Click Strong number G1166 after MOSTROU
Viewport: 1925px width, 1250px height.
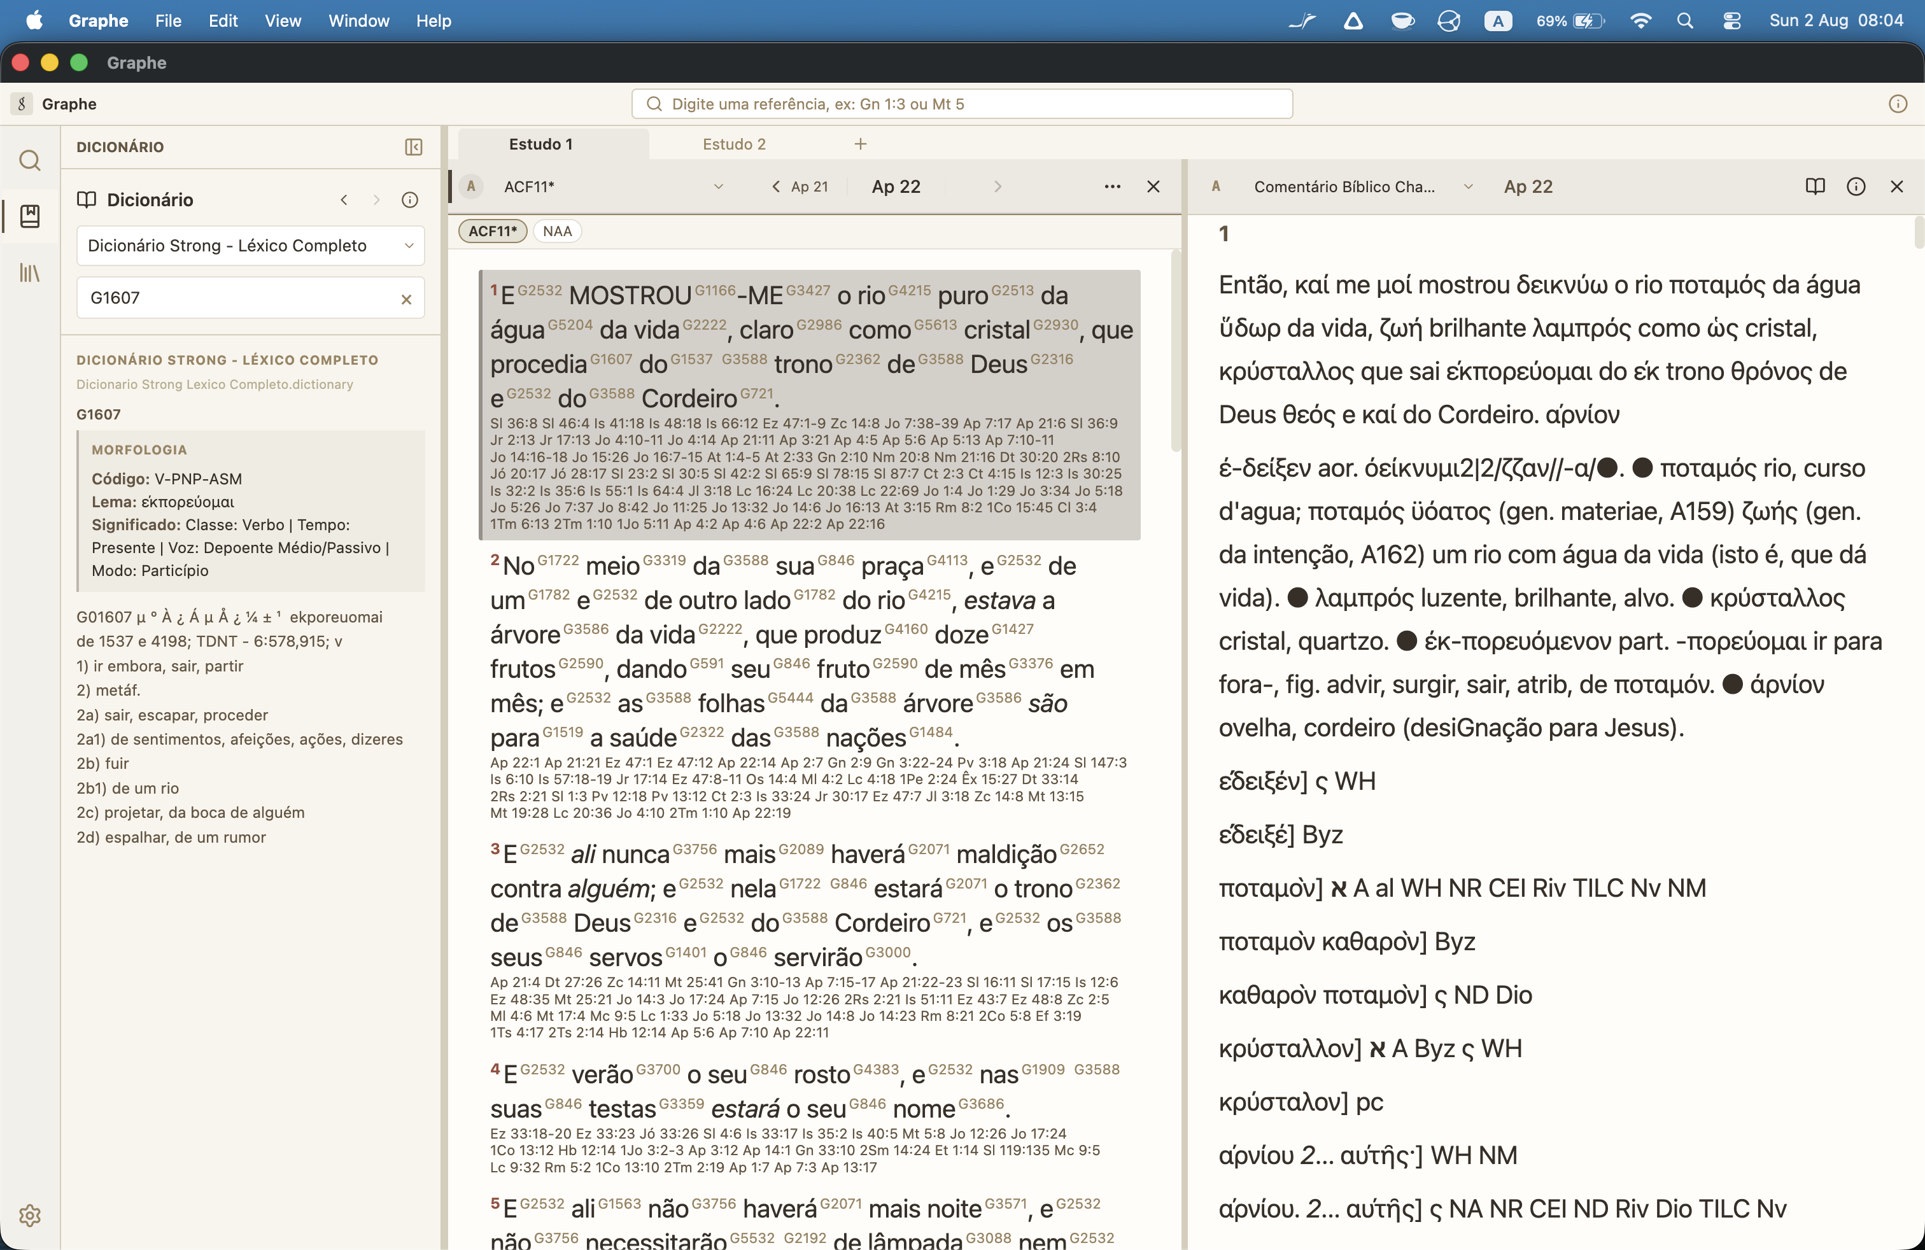(715, 290)
